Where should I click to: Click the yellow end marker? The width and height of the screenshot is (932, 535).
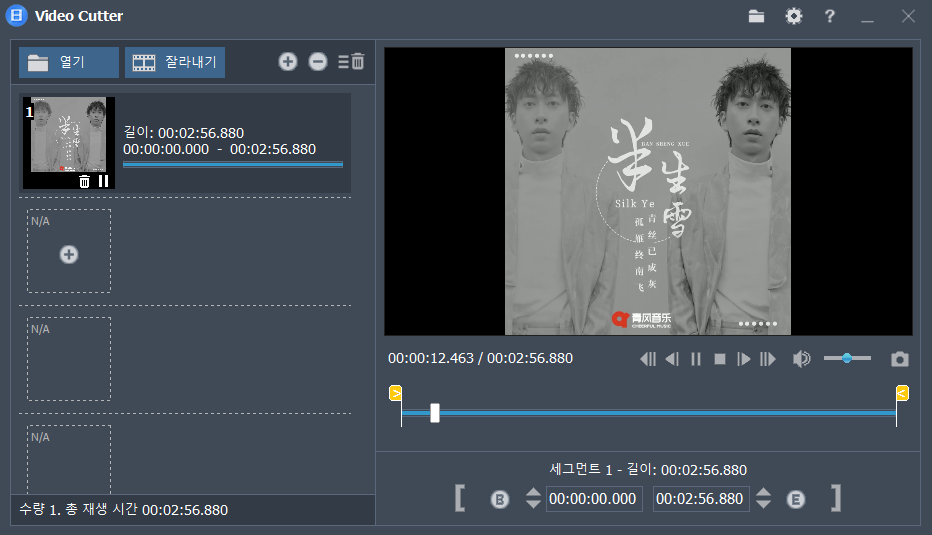point(902,393)
